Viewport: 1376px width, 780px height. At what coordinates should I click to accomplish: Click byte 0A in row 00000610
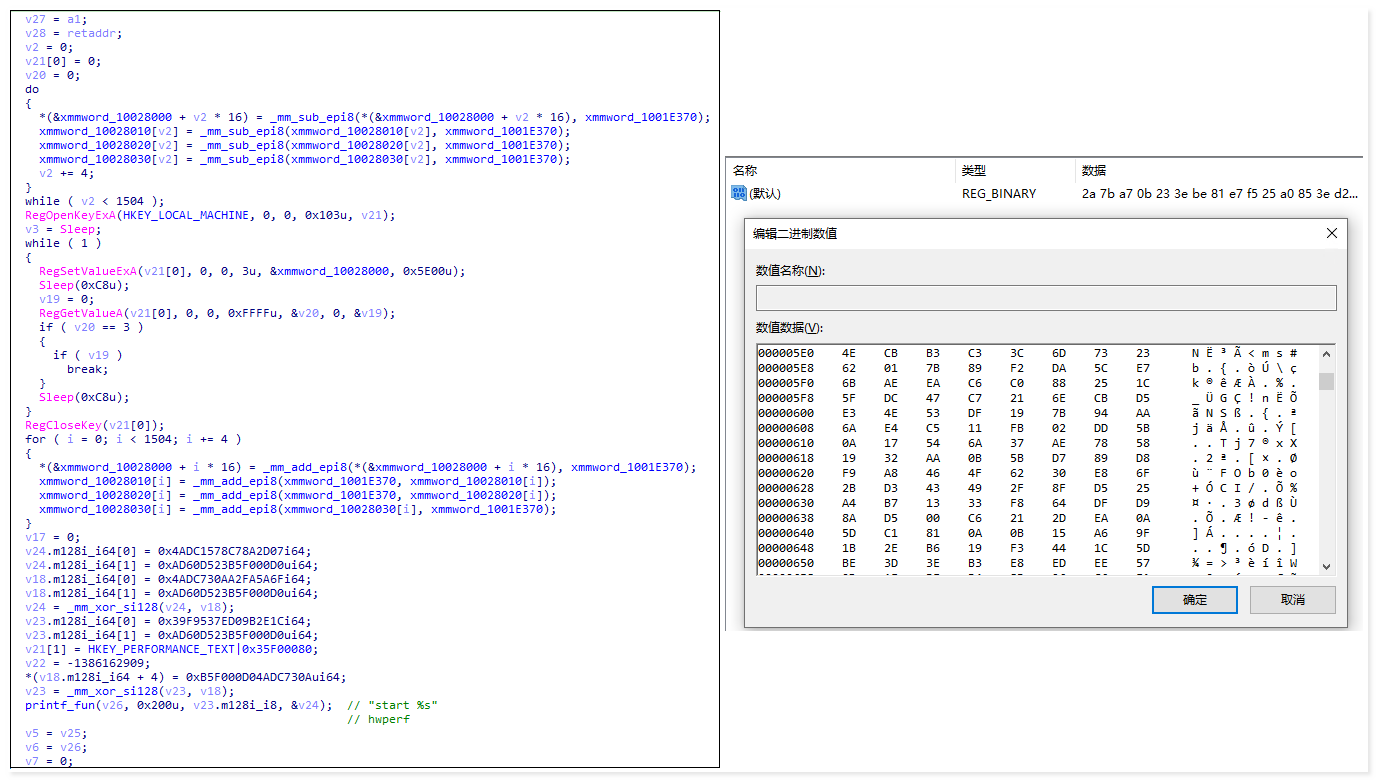[x=849, y=443]
